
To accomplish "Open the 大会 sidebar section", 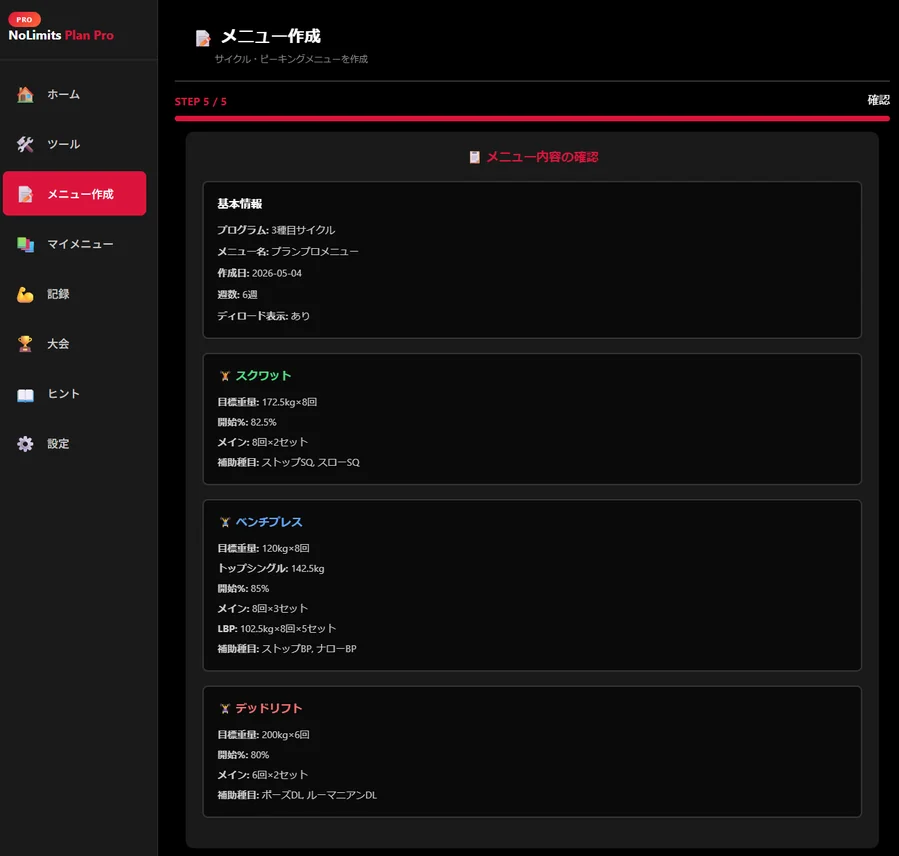I will pyautogui.click(x=75, y=344).
